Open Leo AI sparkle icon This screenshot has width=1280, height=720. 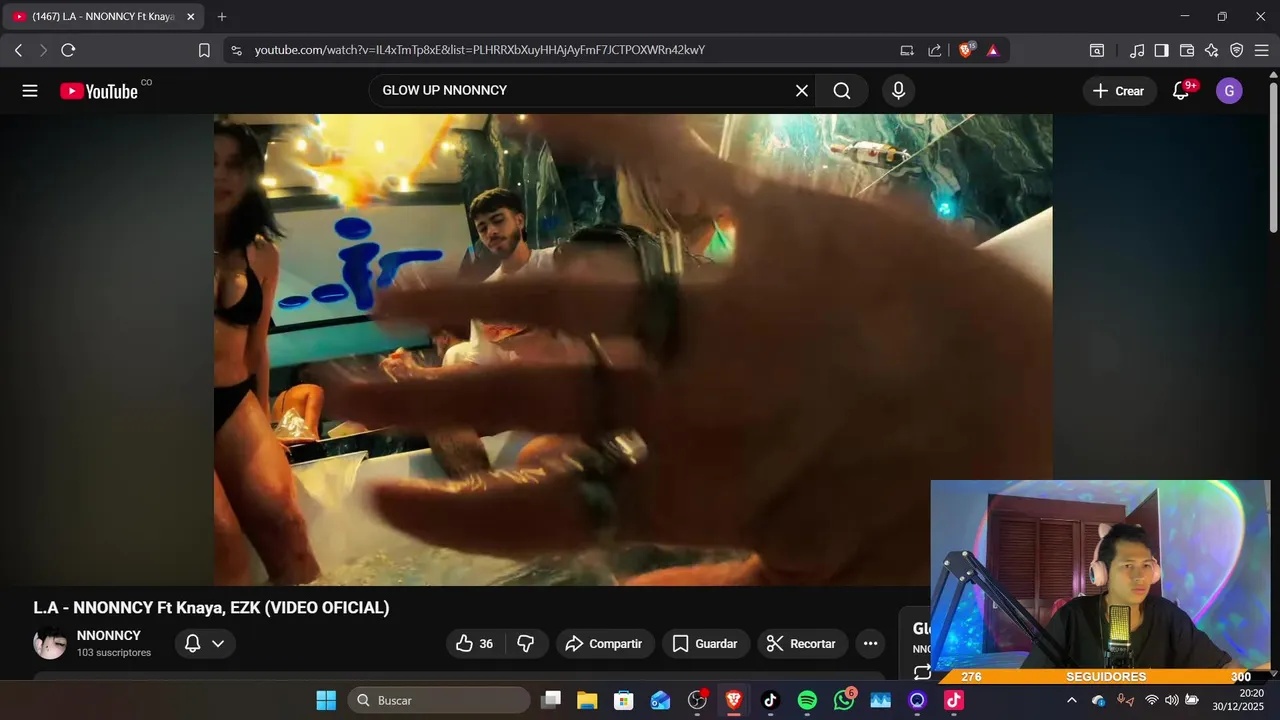pyautogui.click(x=1212, y=50)
